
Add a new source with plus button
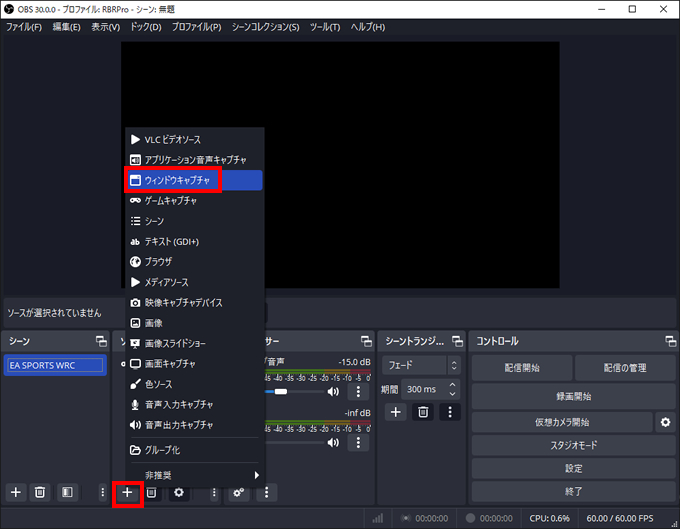click(127, 493)
